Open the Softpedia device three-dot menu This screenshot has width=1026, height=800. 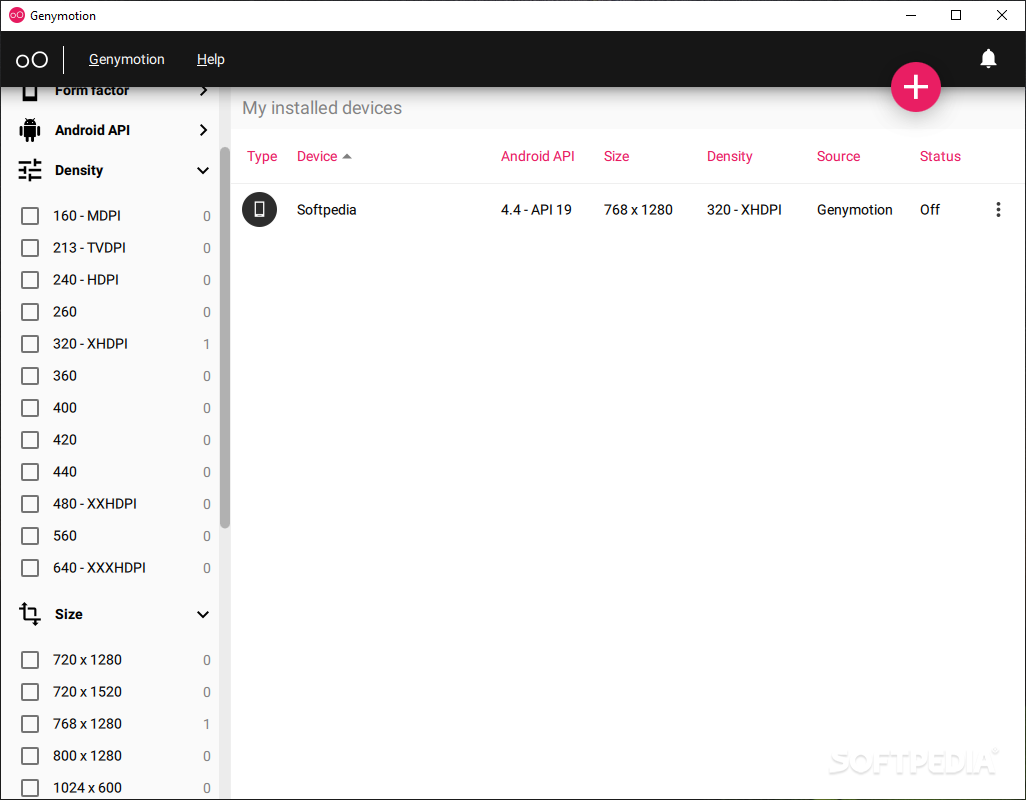pyautogui.click(x=998, y=209)
